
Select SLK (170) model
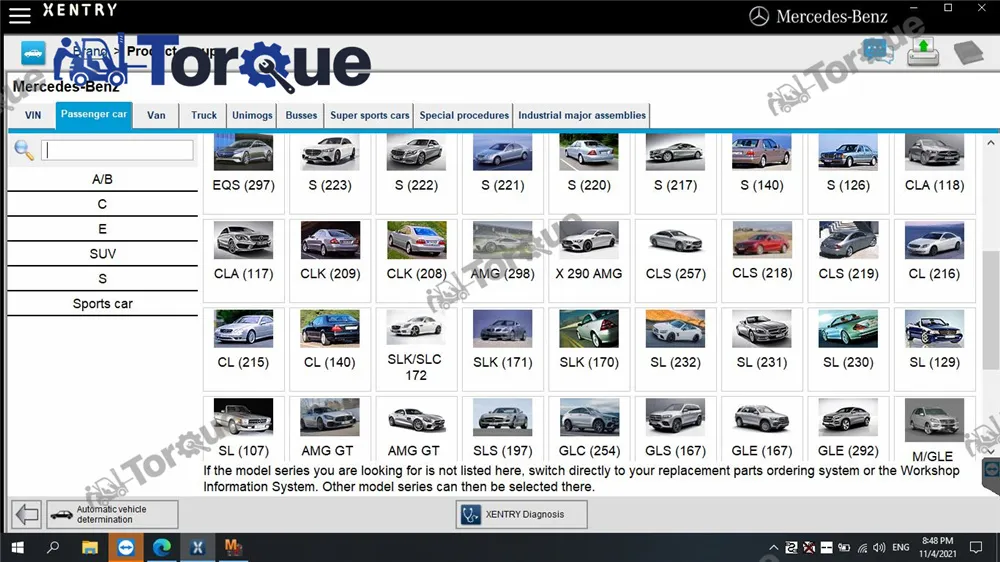pyautogui.click(x=589, y=348)
